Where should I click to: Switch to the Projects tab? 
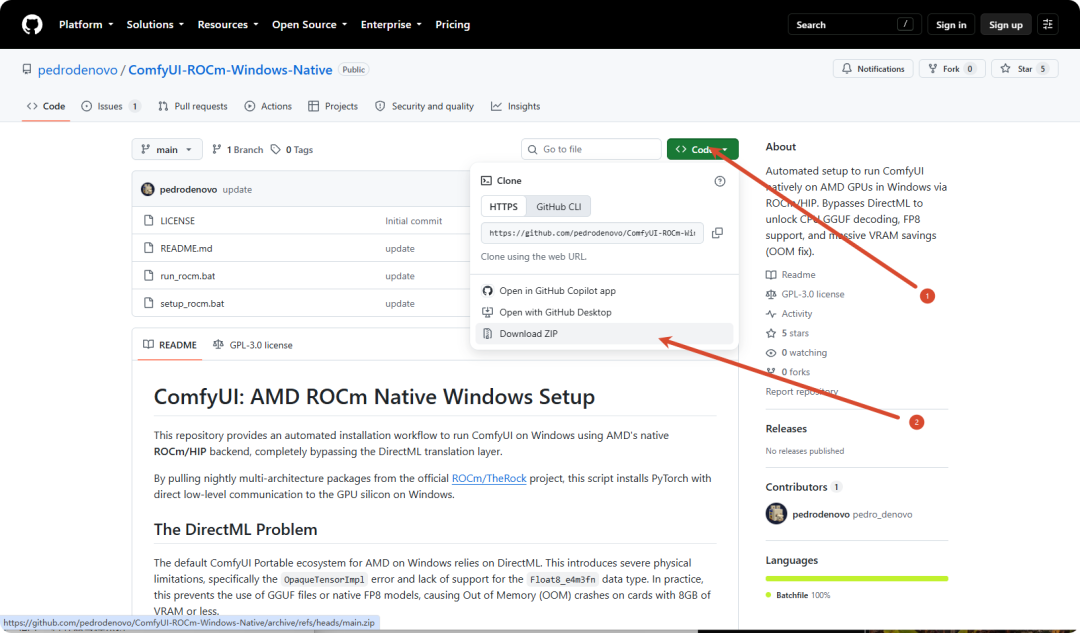(x=333, y=106)
